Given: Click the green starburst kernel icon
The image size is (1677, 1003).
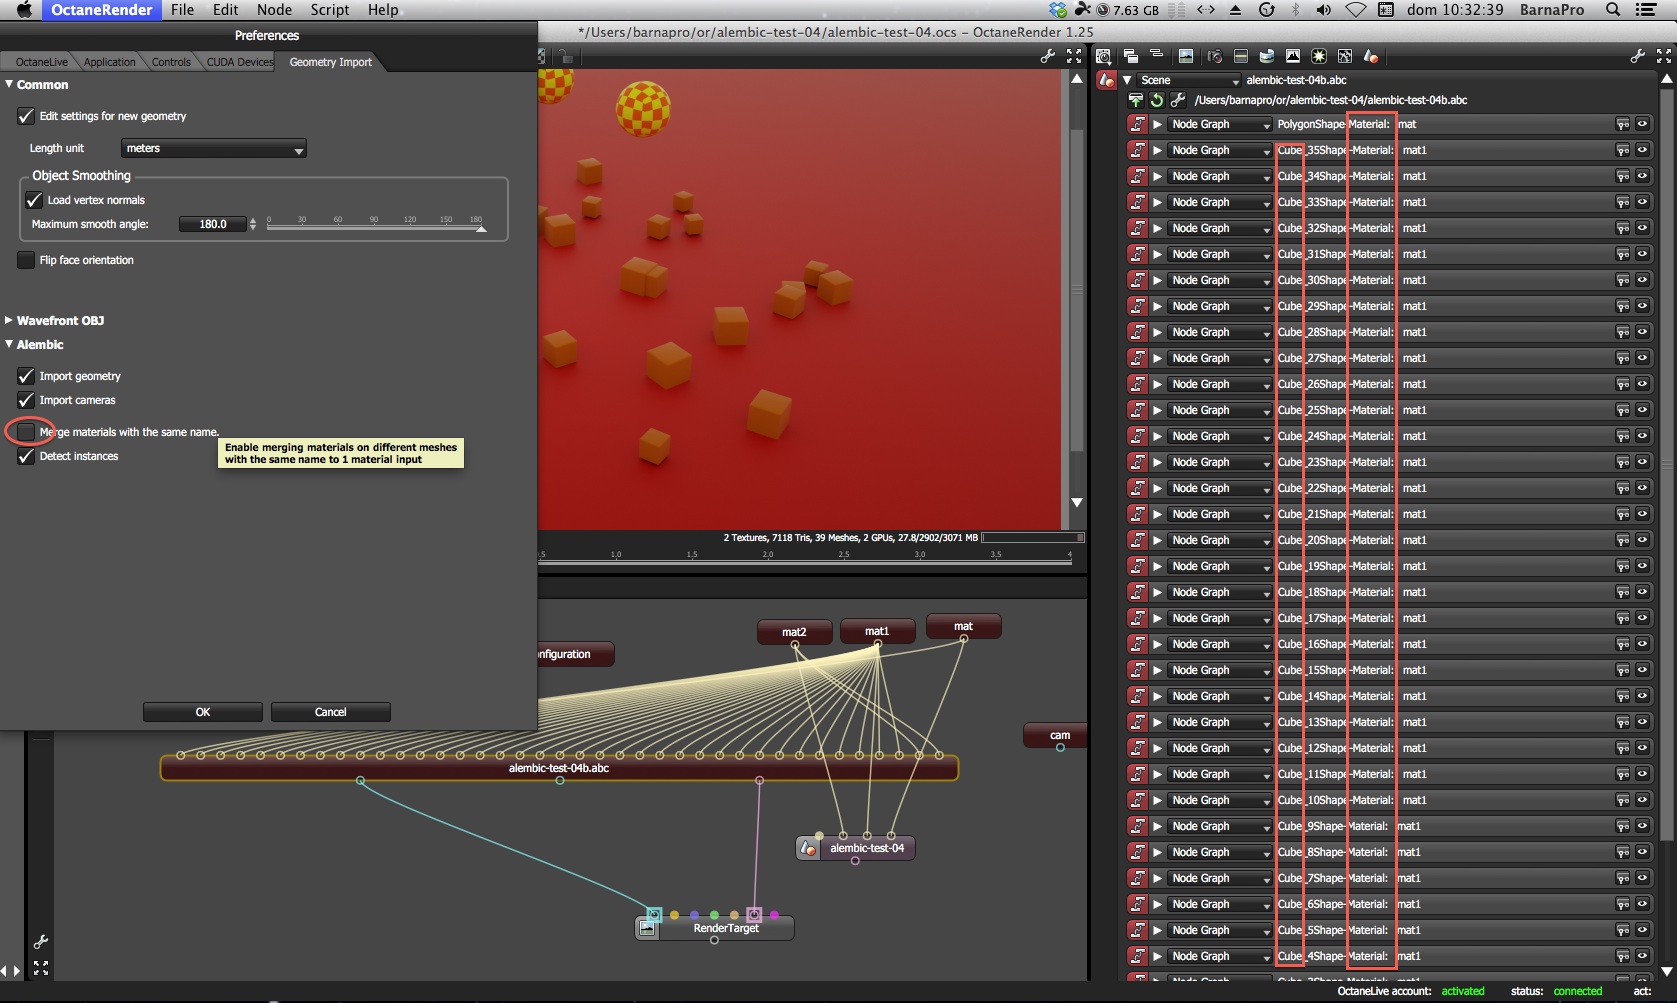Looking at the screenshot, I should pos(1319,56).
